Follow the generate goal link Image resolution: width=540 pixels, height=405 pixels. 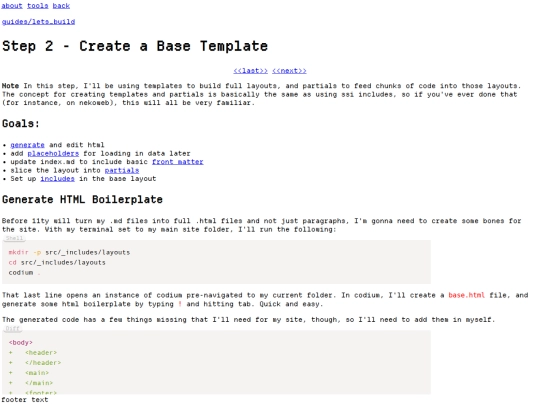pyautogui.click(x=28, y=145)
